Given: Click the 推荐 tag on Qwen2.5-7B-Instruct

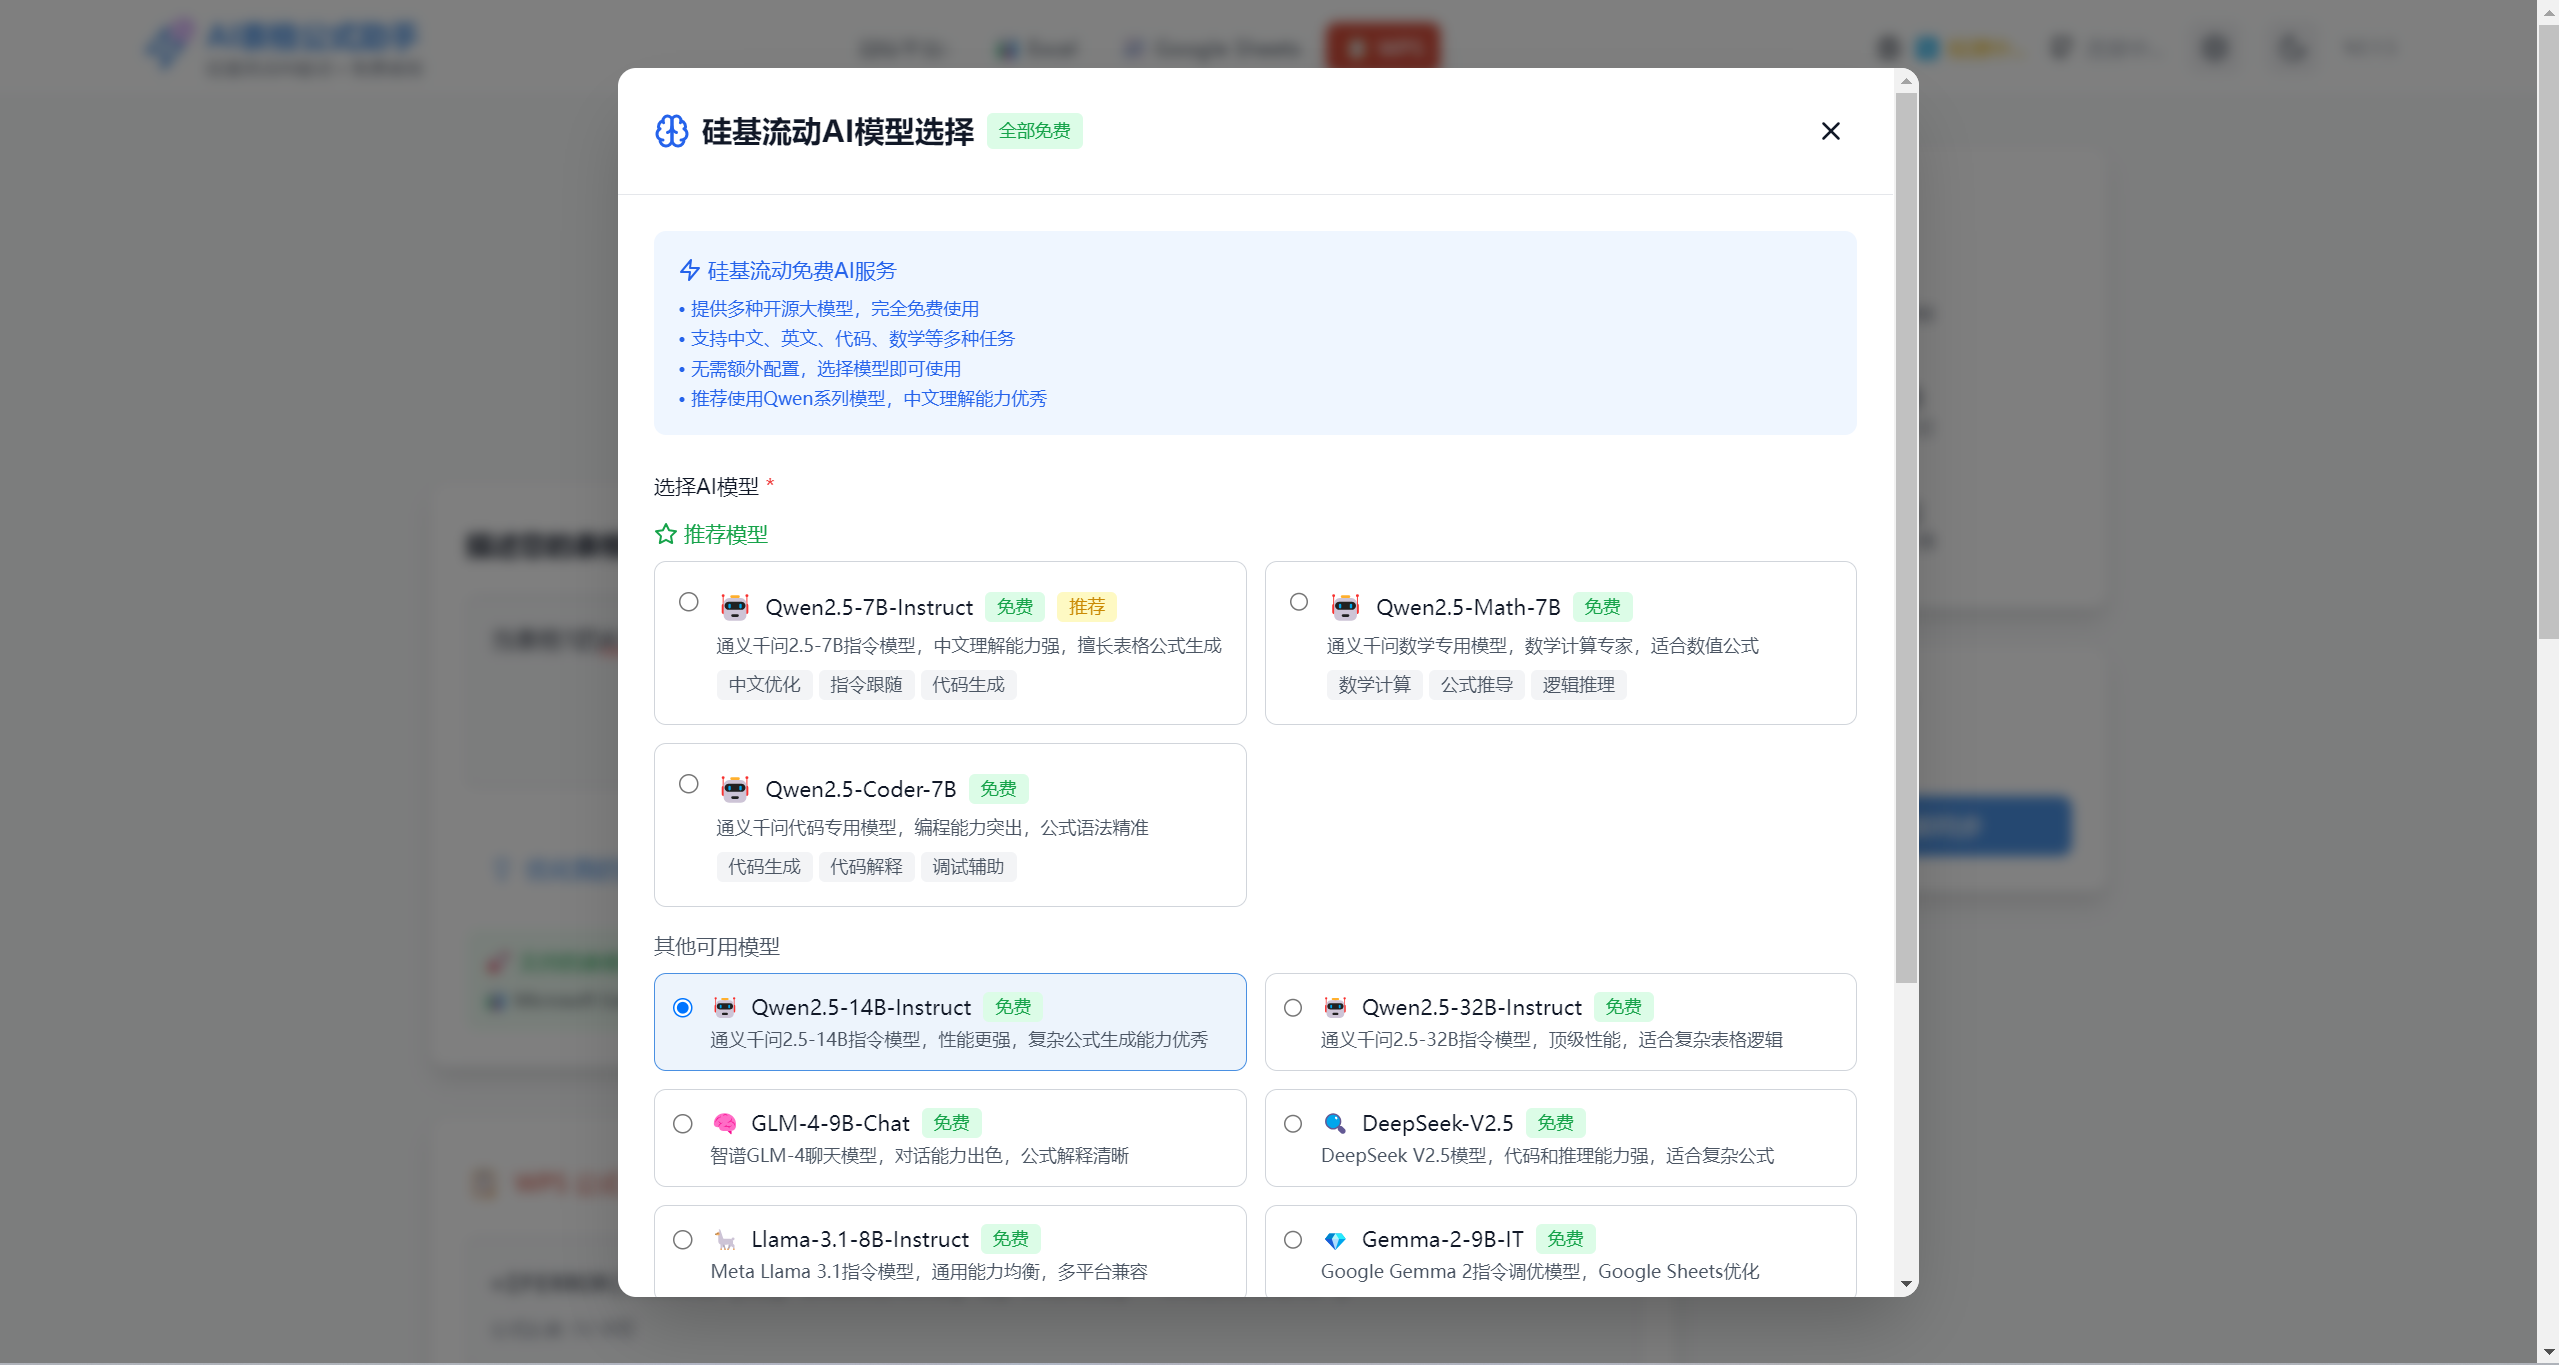Looking at the screenshot, I should [x=1086, y=606].
